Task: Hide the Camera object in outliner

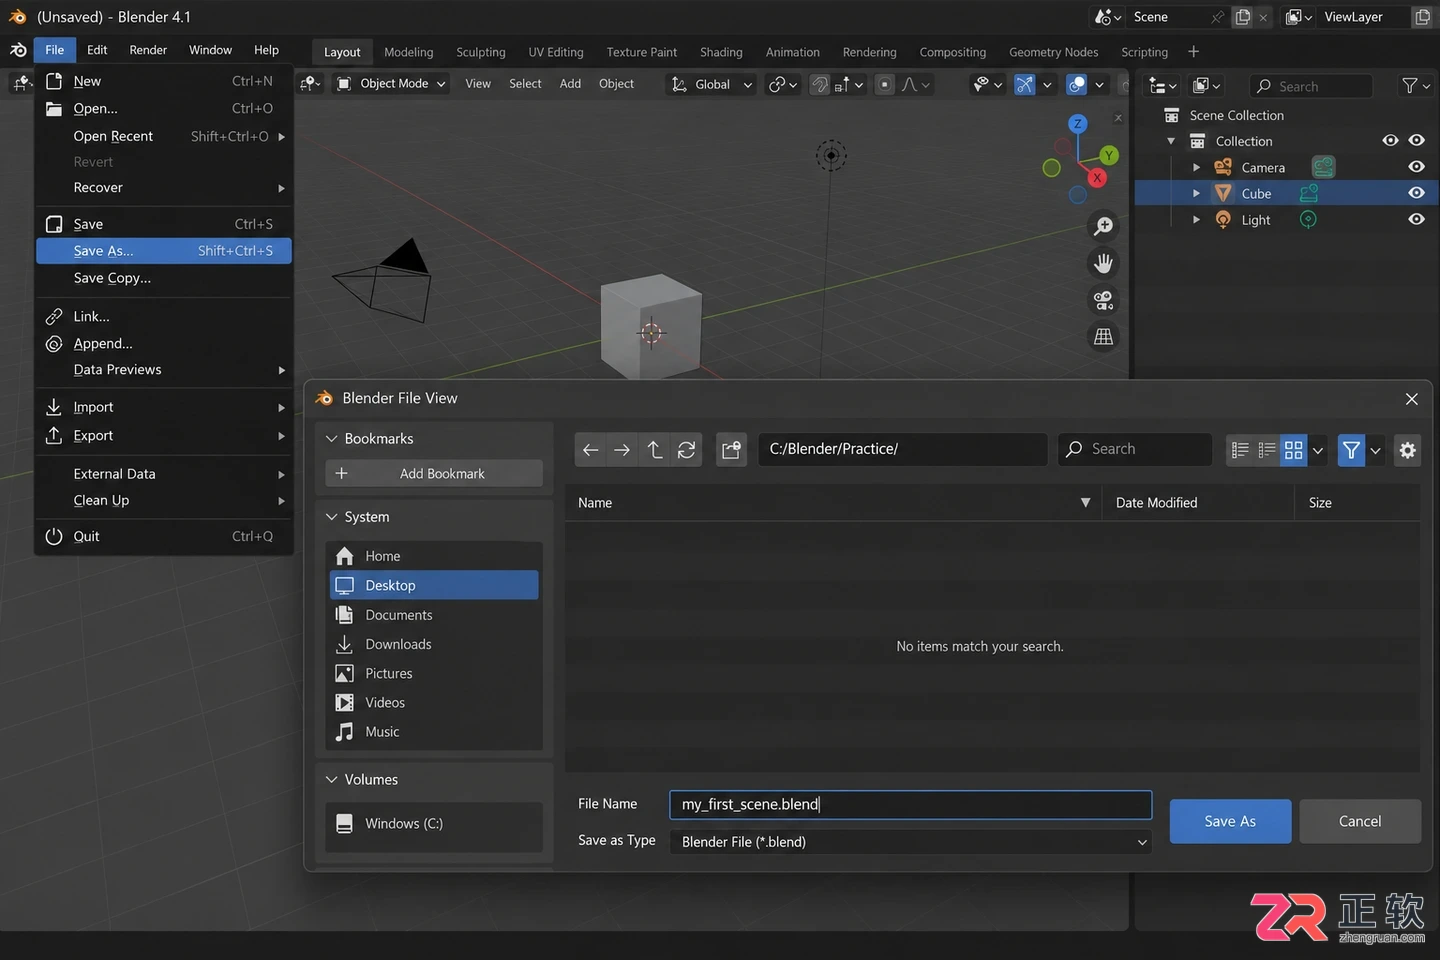Action: pos(1416,167)
